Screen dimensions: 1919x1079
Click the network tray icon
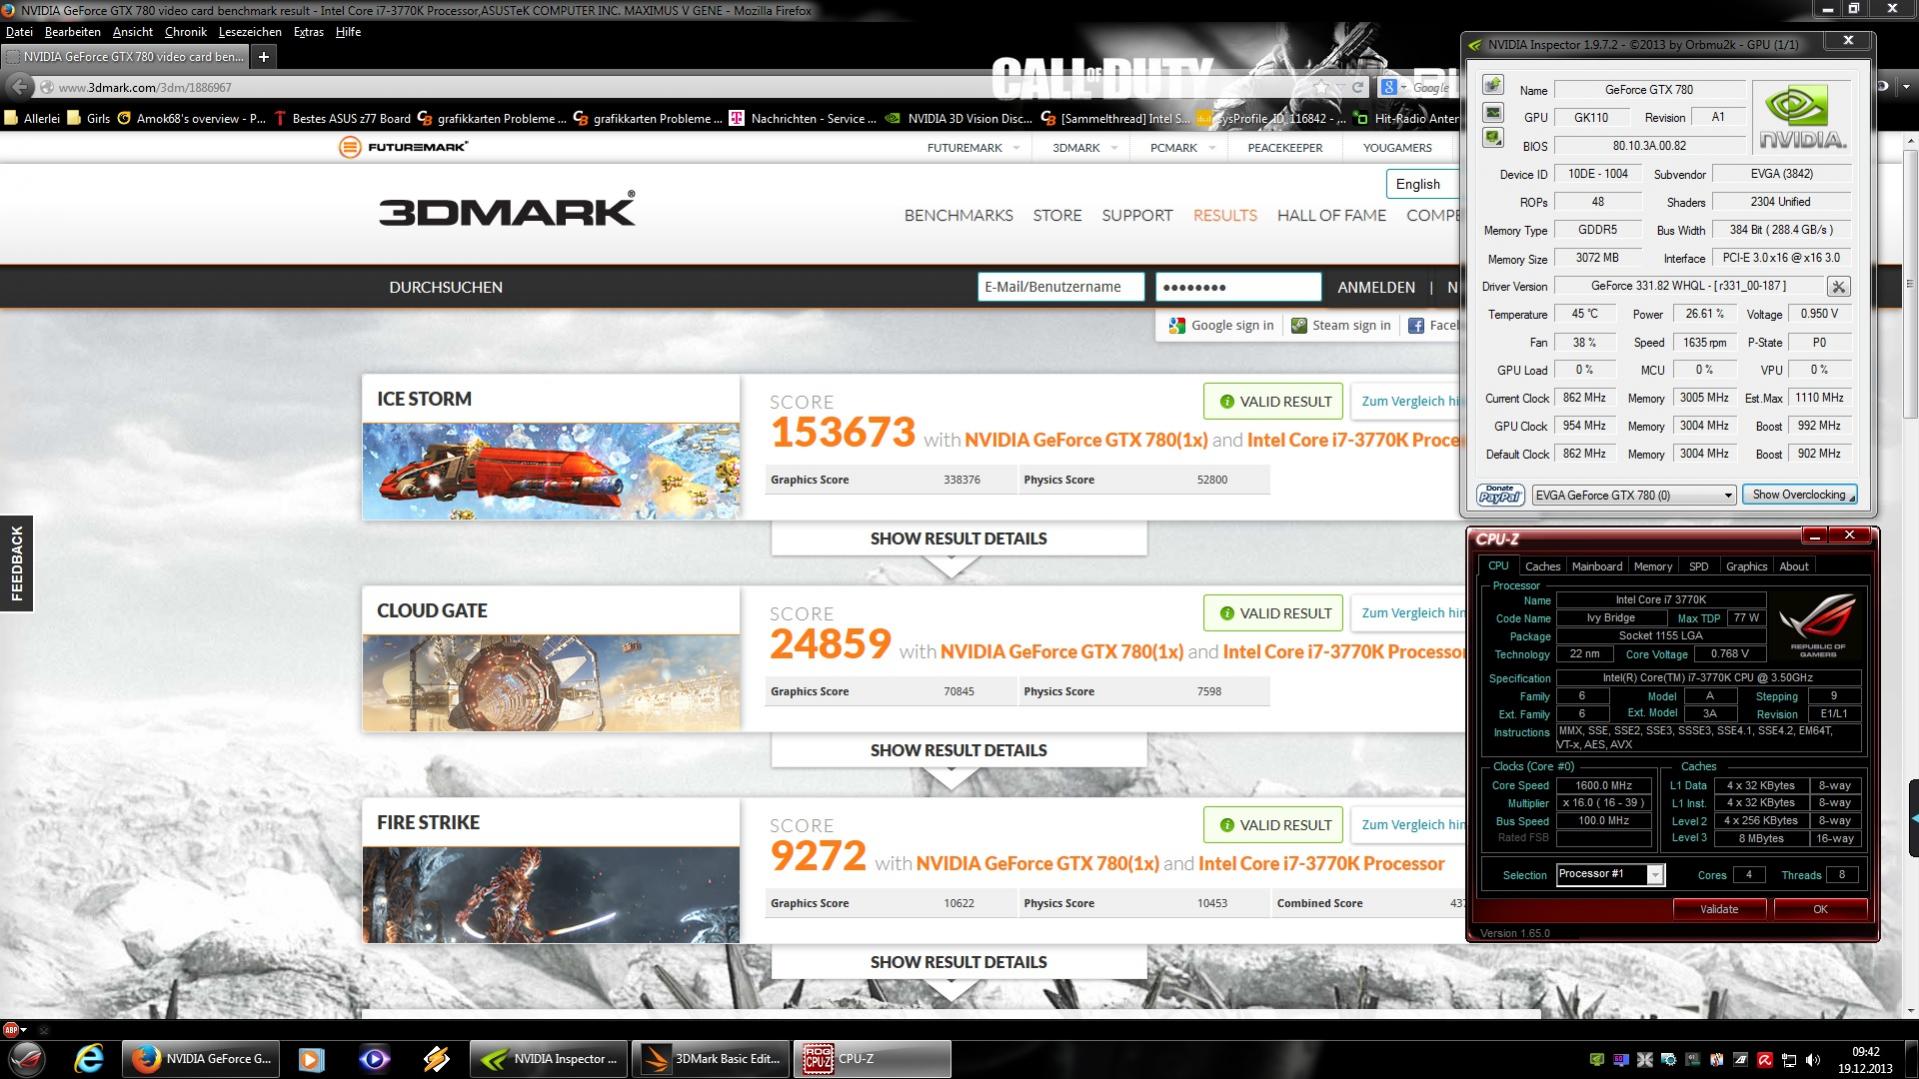(1789, 1059)
